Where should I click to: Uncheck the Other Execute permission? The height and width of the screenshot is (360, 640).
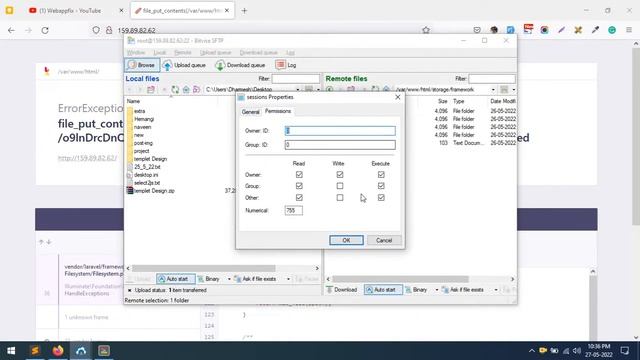pyautogui.click(x=381, y=198)
